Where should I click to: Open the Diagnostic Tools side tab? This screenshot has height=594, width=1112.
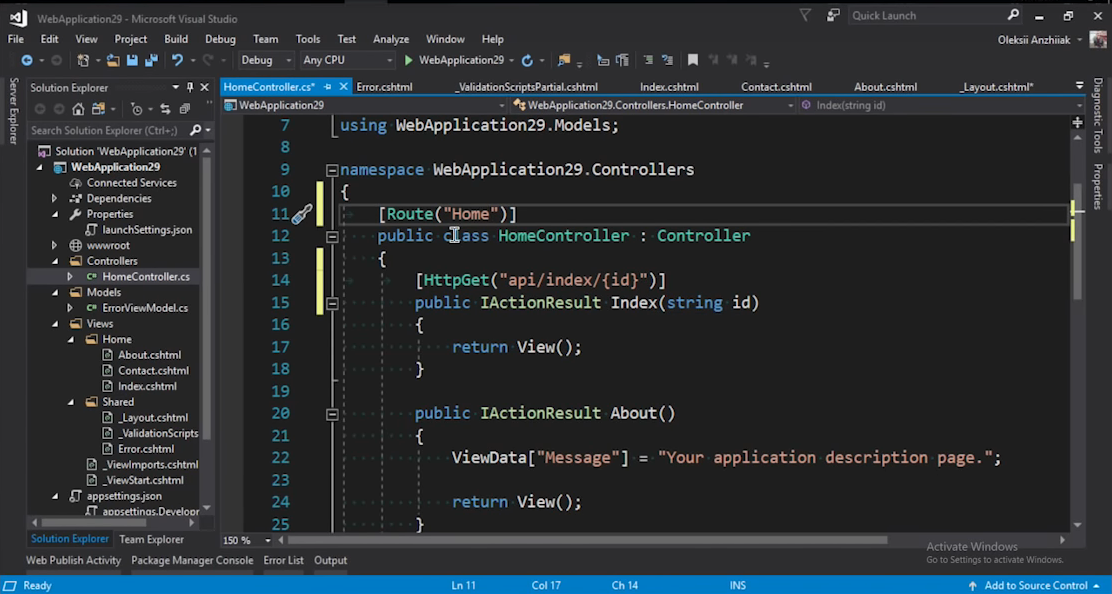[x=1098, y=116]
